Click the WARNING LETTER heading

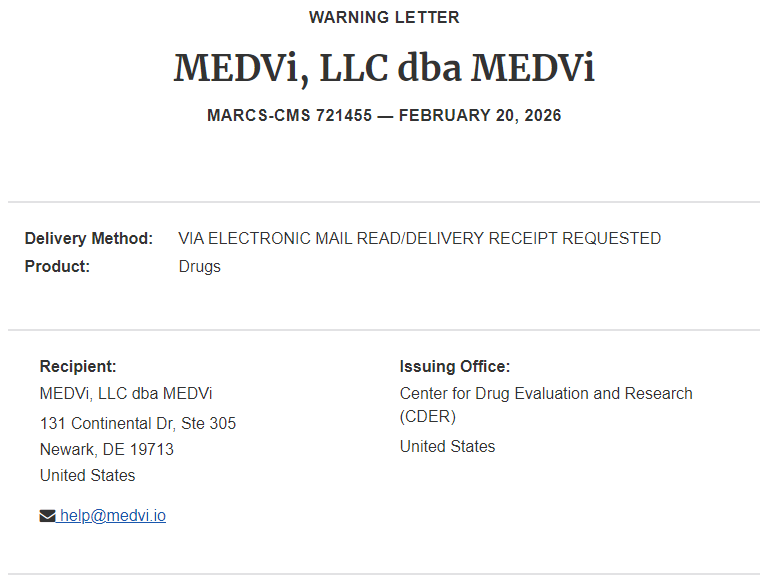(x=384, y=17)
